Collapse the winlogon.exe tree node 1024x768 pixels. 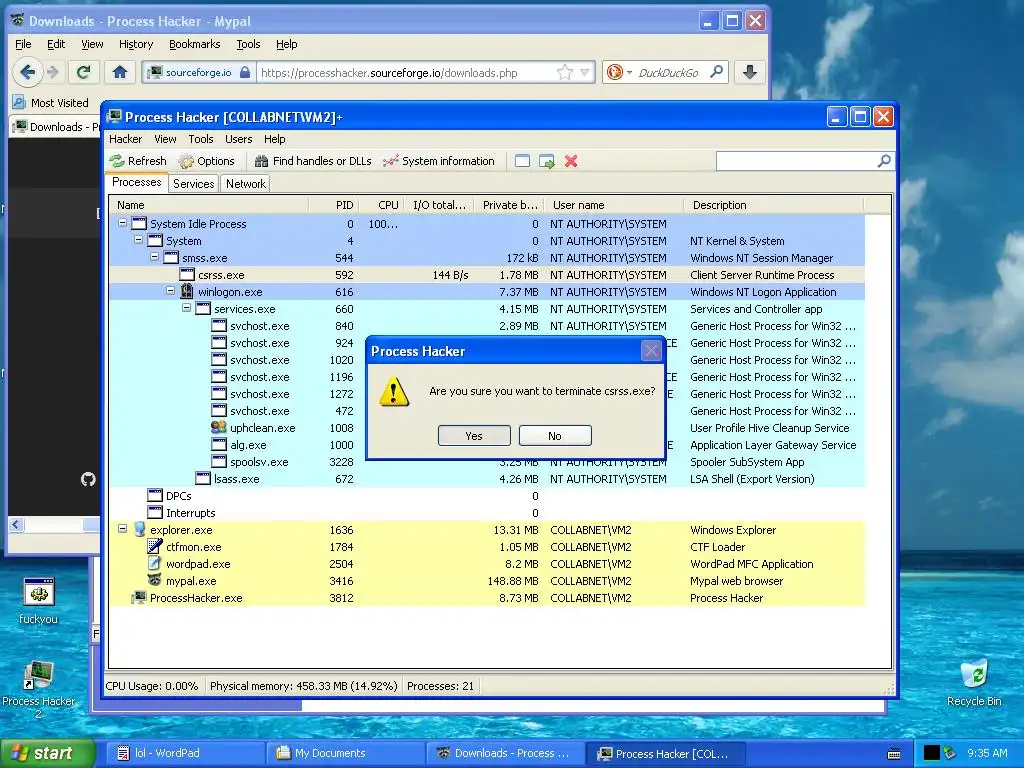[x=170, y=291]
